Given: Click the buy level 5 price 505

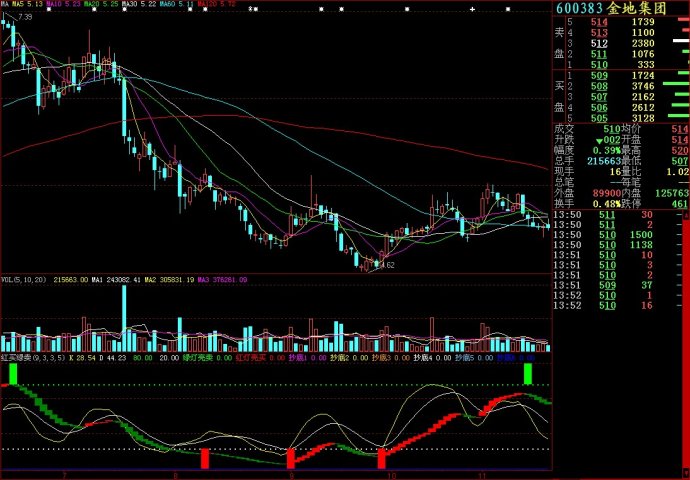Looking at the screenshot, I should point(599,118).
